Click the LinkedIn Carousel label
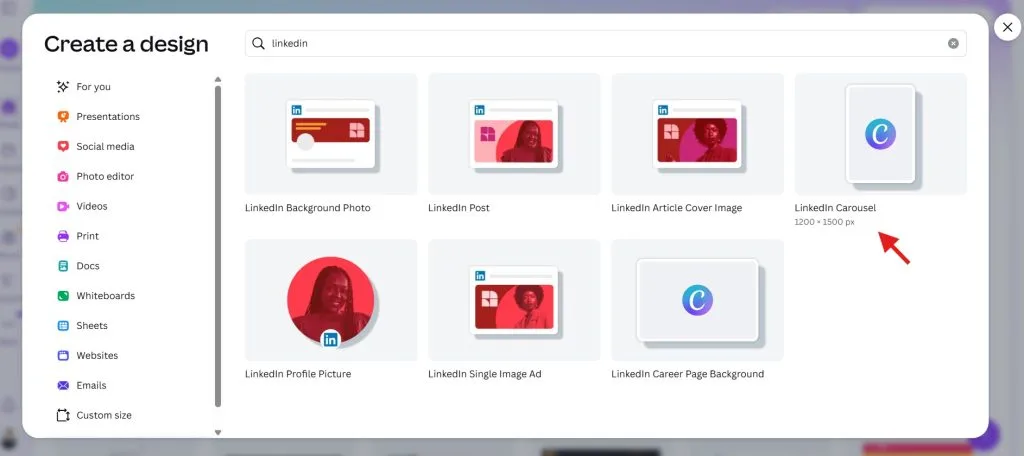 [x=835, y=208]
